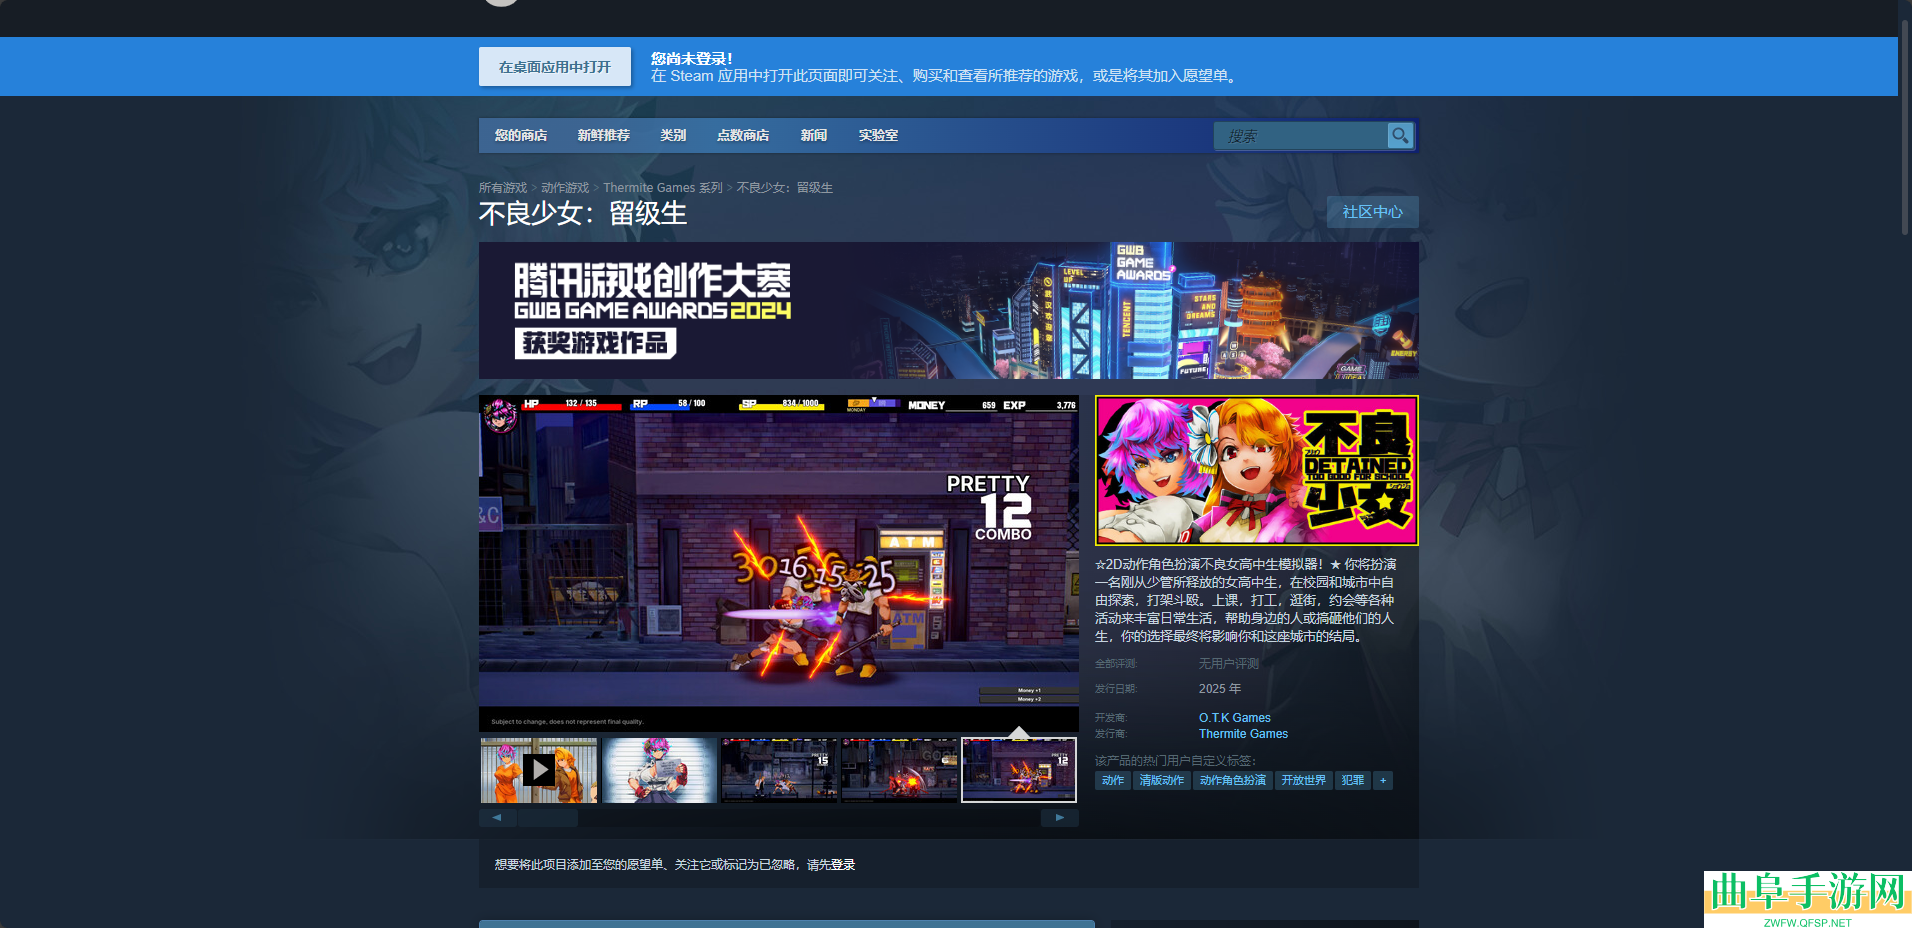Play the trailer video thumbnail

539,770
